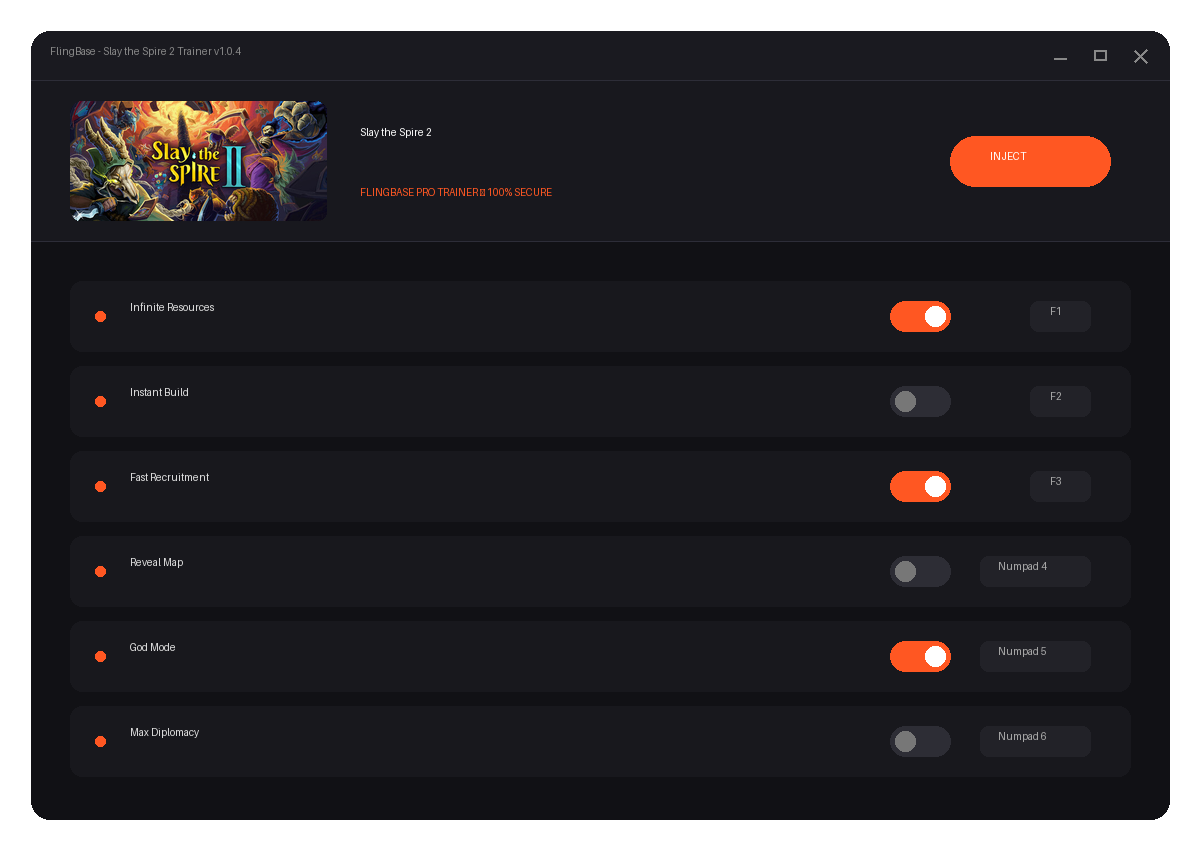Disable the Infinite Resources toggle
The height and width of the screenshot is (850, 1200).
tap(920, 317)
